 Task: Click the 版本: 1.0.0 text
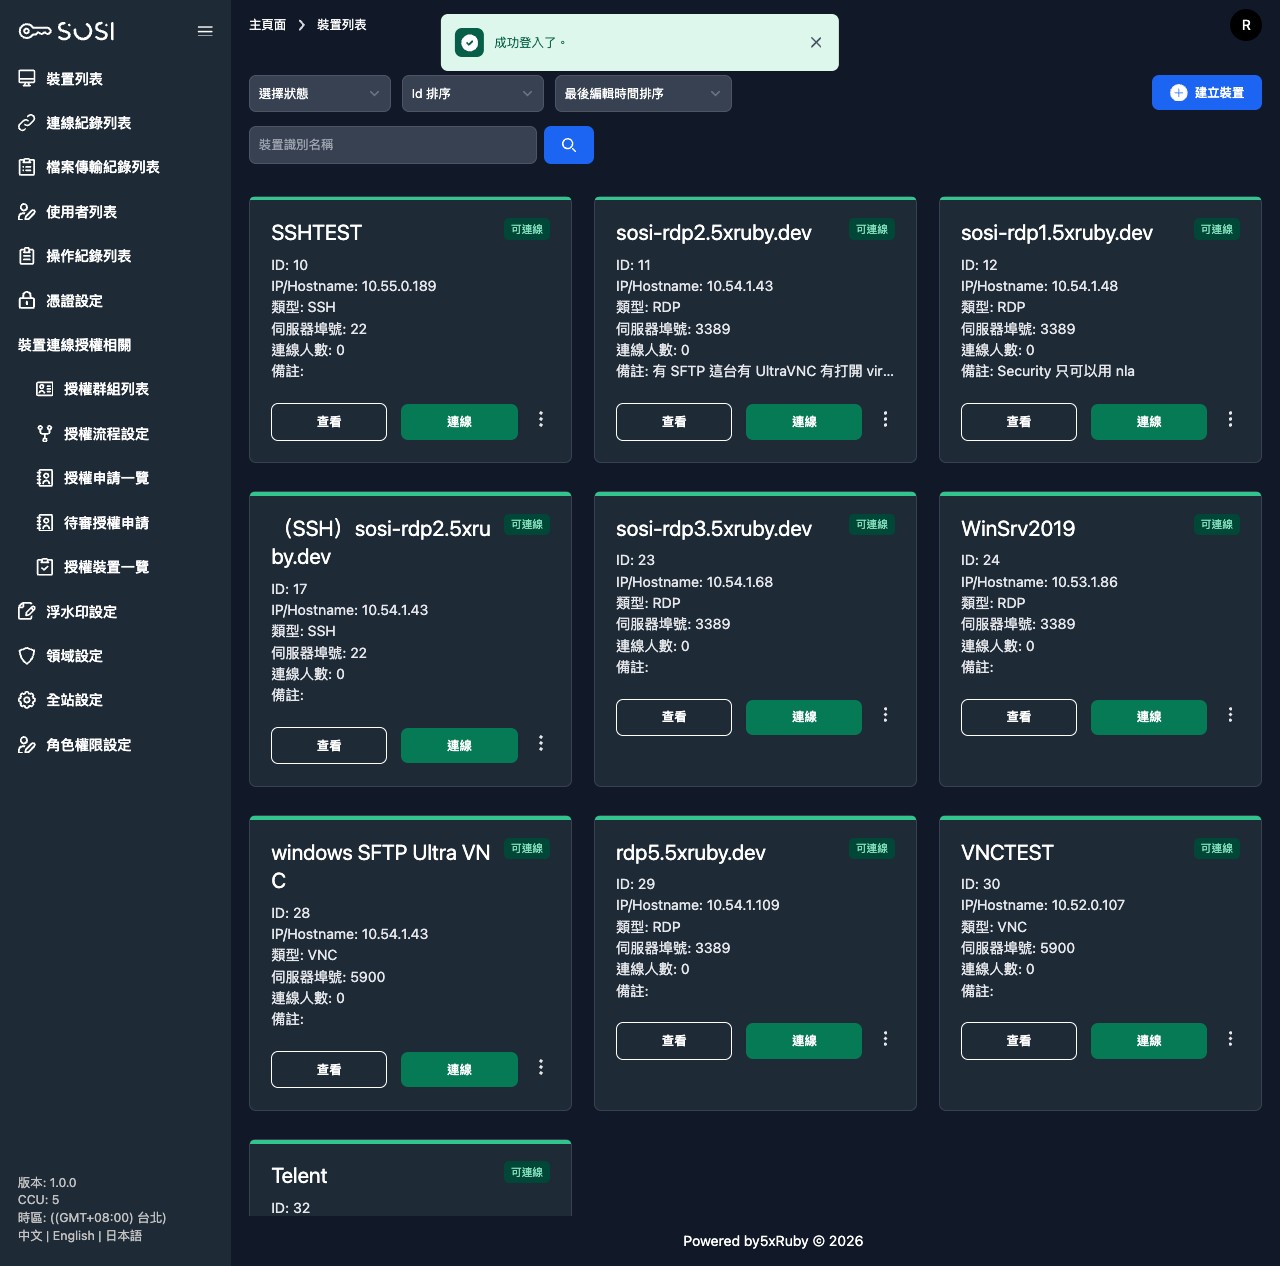pos(47,1183)
